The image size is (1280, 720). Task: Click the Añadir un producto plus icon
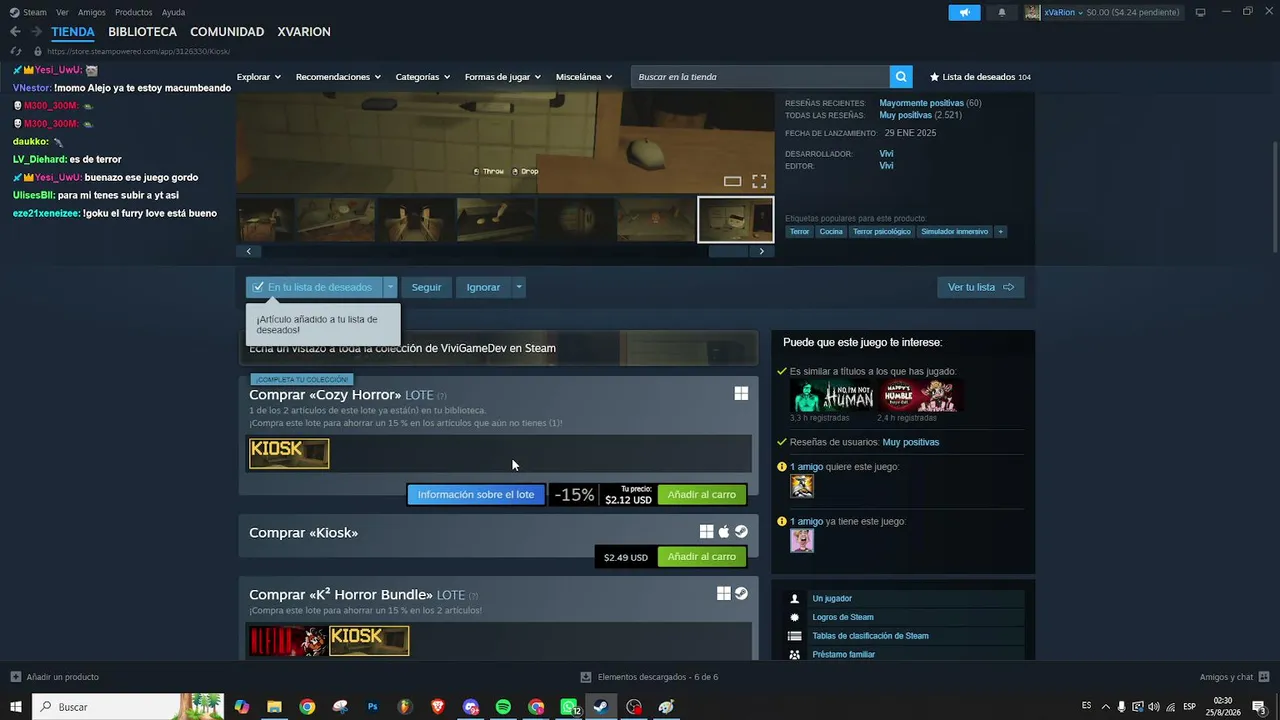tap(15, 677)
